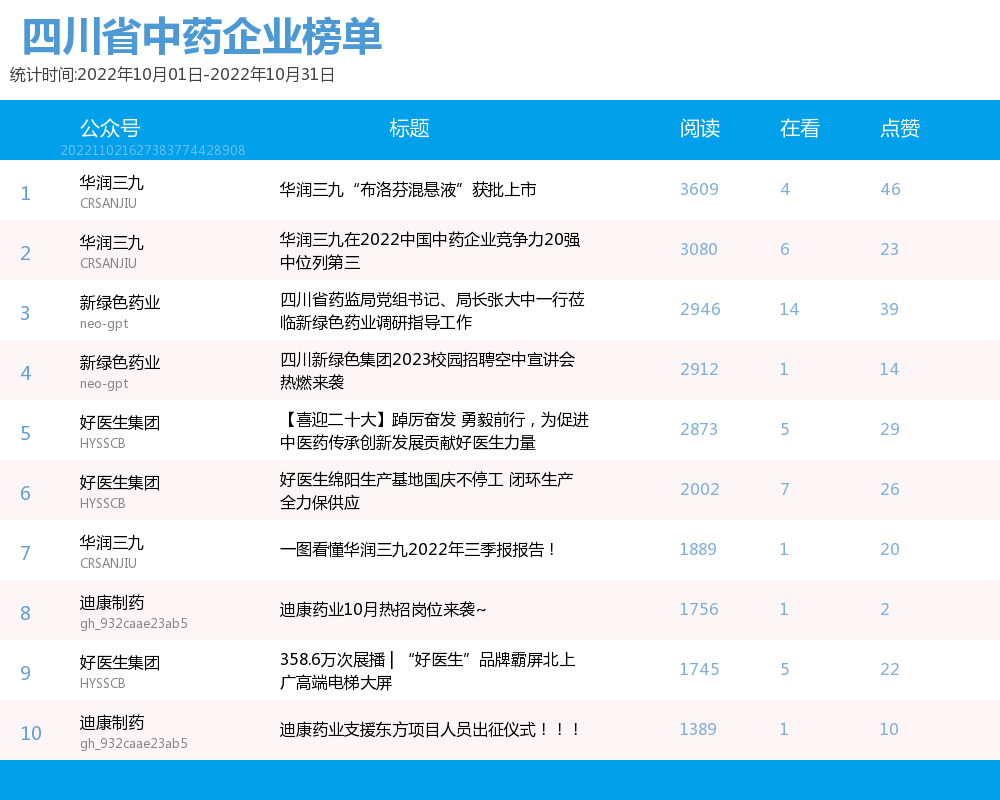Click the read count 1756
1000x800 pixels.
point(699,609)
